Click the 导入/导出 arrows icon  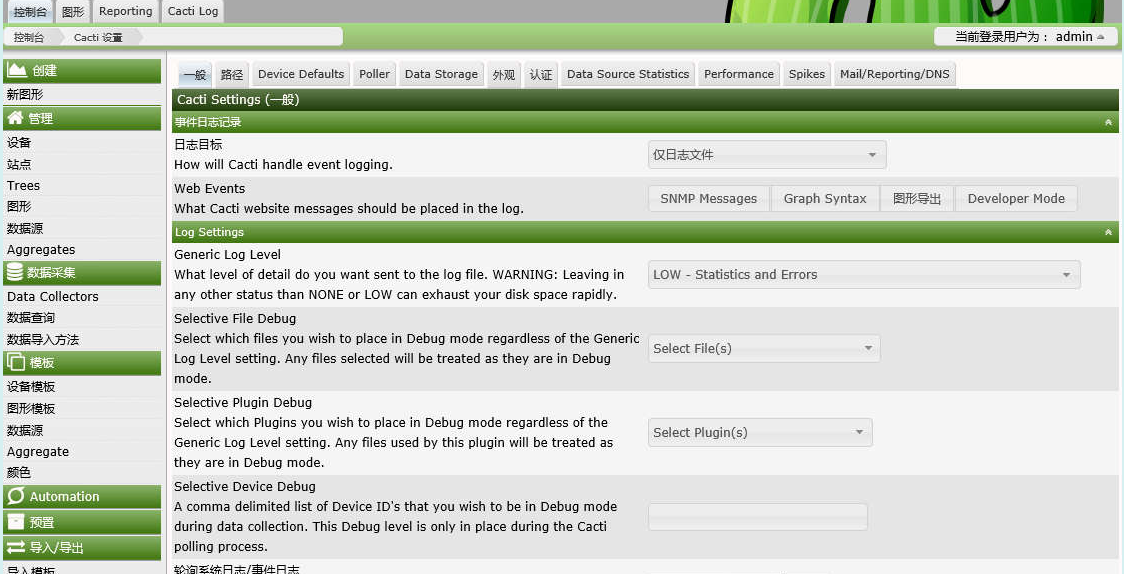[x=16, y=547]
